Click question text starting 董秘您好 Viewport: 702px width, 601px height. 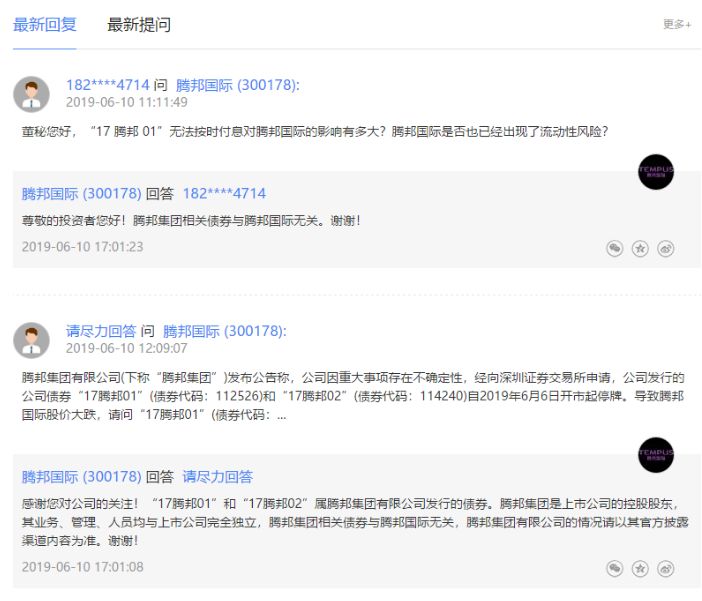(x=315, y=132)
